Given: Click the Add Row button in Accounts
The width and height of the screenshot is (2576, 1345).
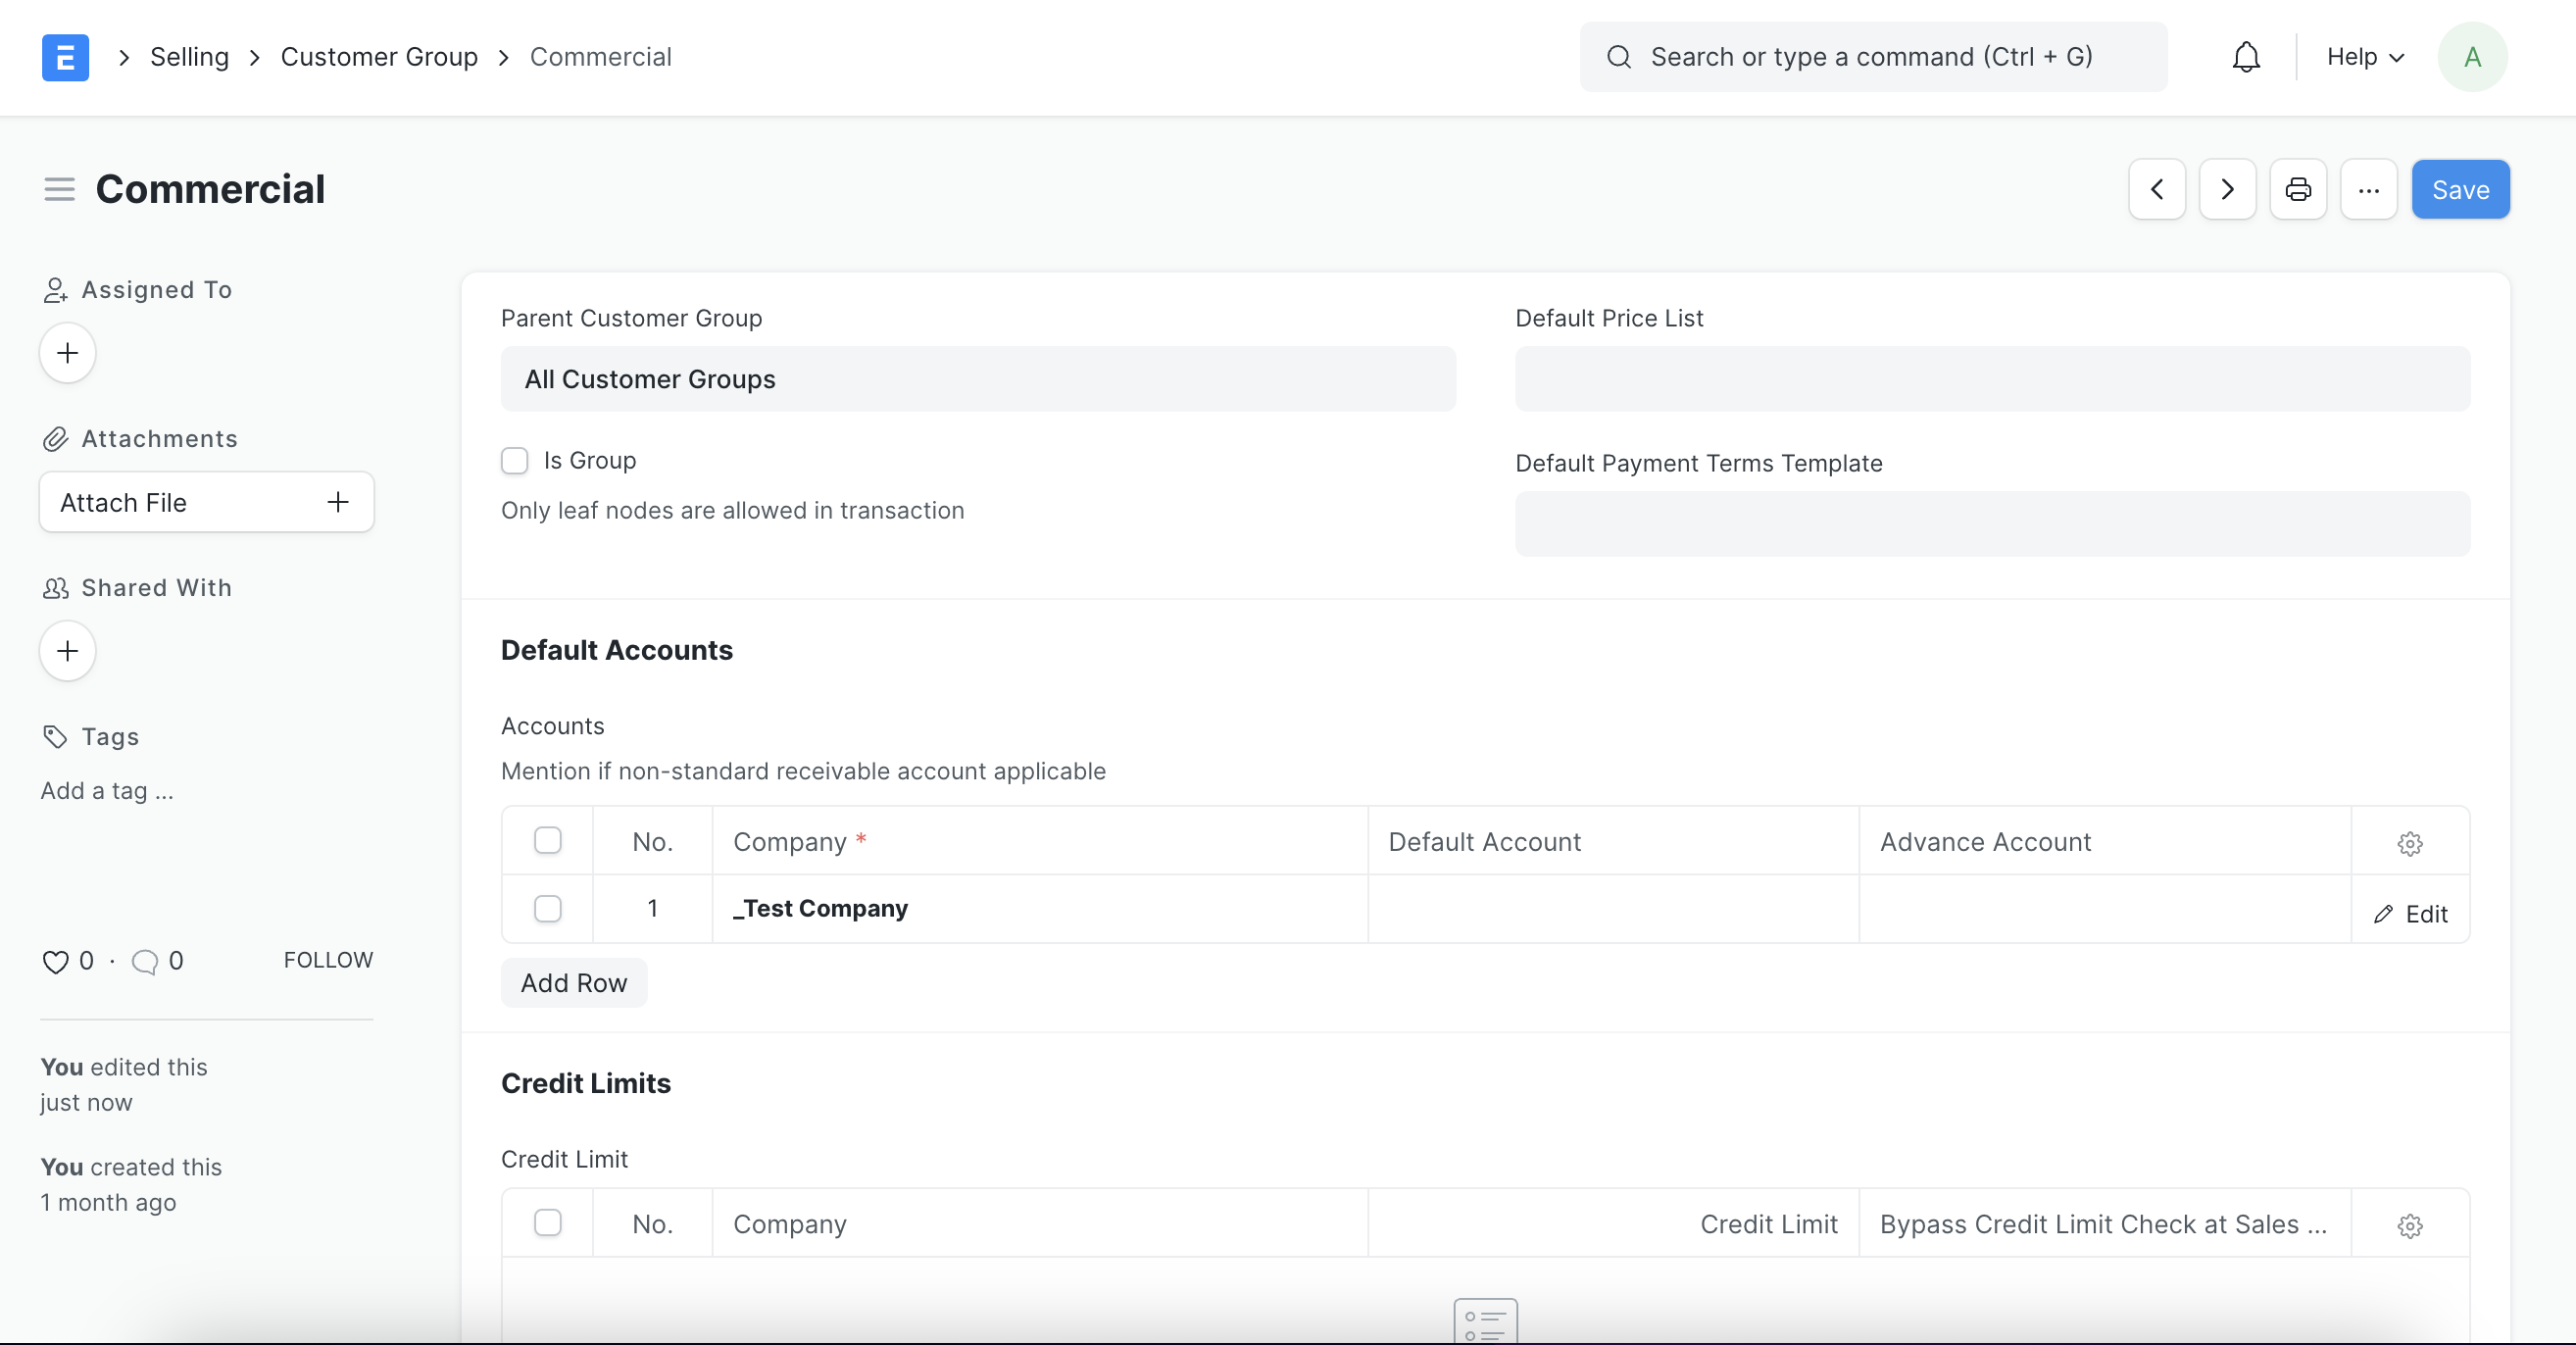Looking at the screenshot, I should 574,982.
